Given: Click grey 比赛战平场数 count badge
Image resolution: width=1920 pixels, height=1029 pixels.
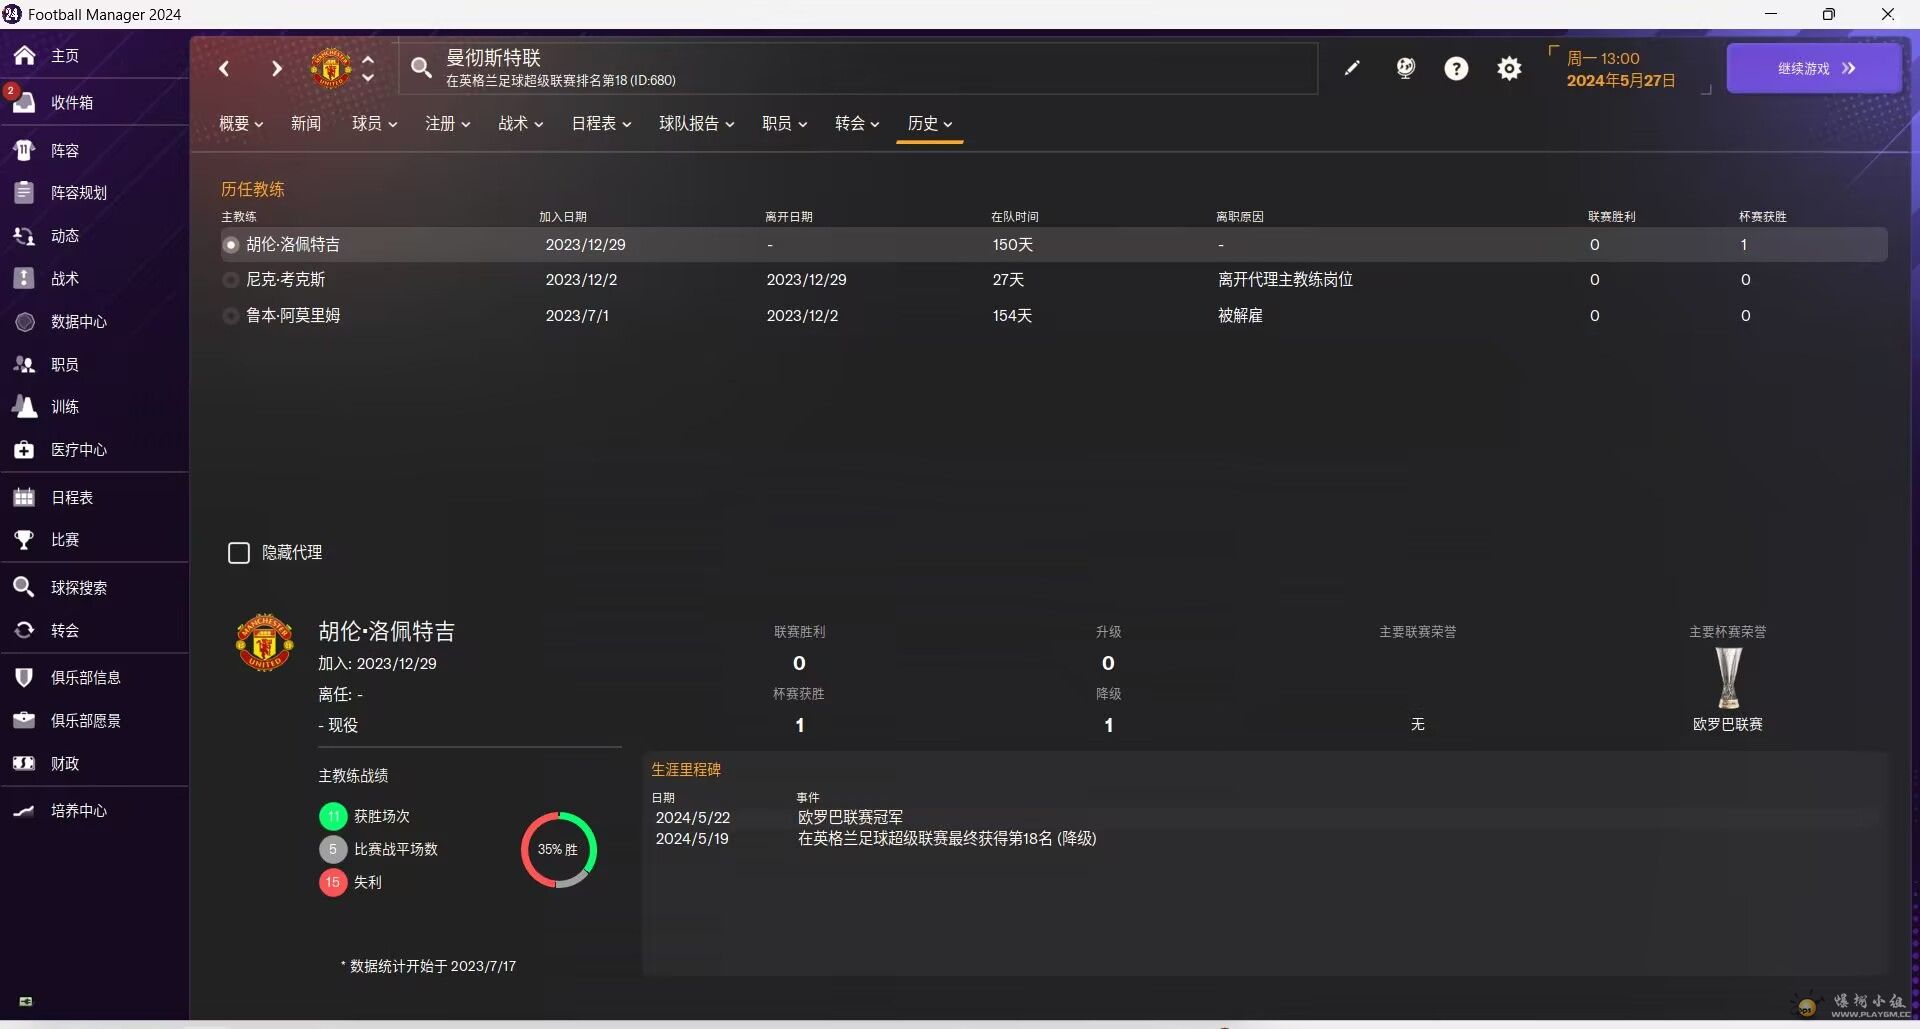Looking at the screenshot, I should (333, 850).
